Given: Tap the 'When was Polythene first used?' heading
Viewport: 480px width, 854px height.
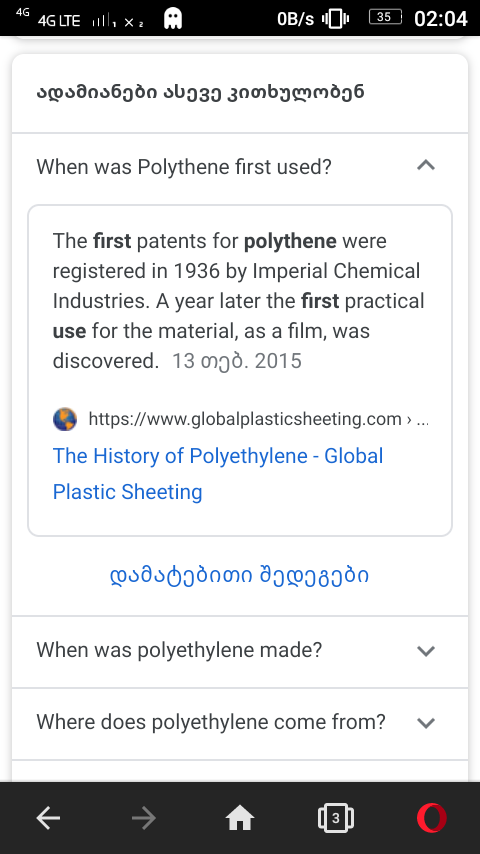Looking at the screenshot, I should click(184, 166).
